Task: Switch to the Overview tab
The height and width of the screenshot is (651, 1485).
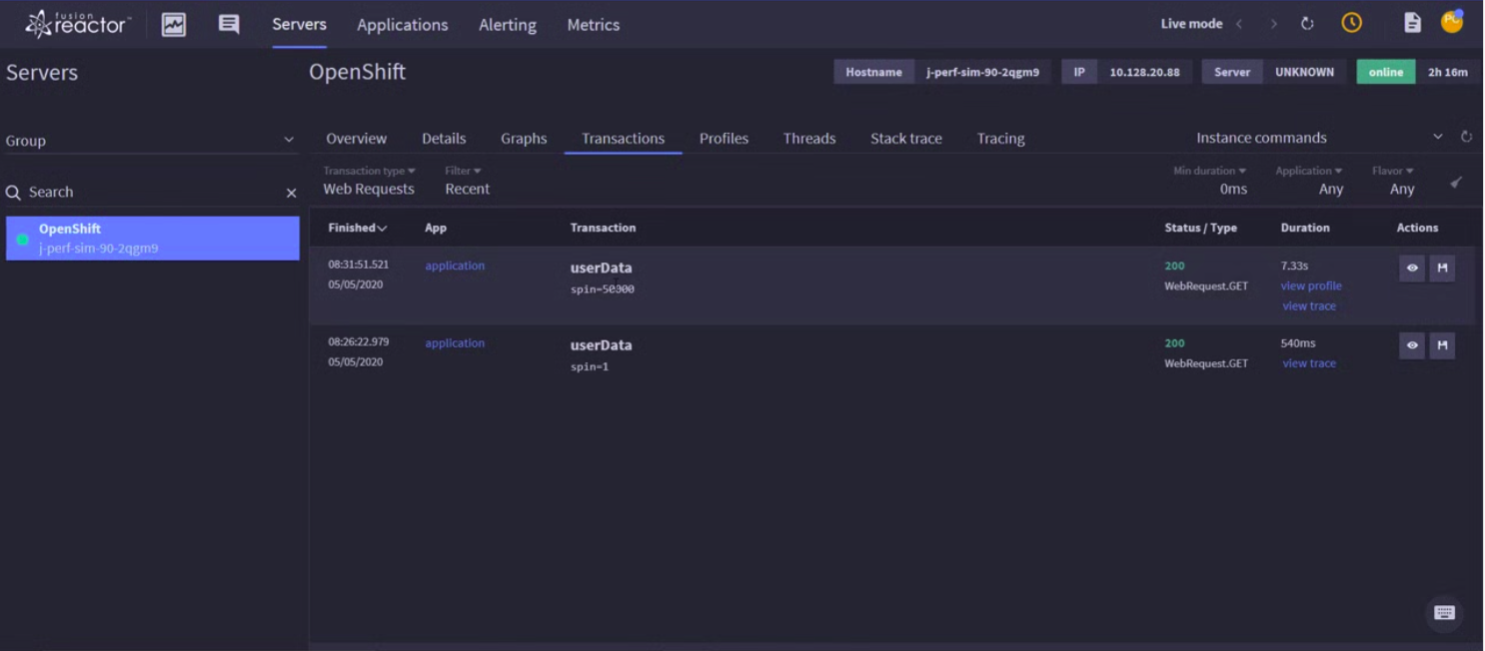Action: pyautogui.click(x=356, y=139)
